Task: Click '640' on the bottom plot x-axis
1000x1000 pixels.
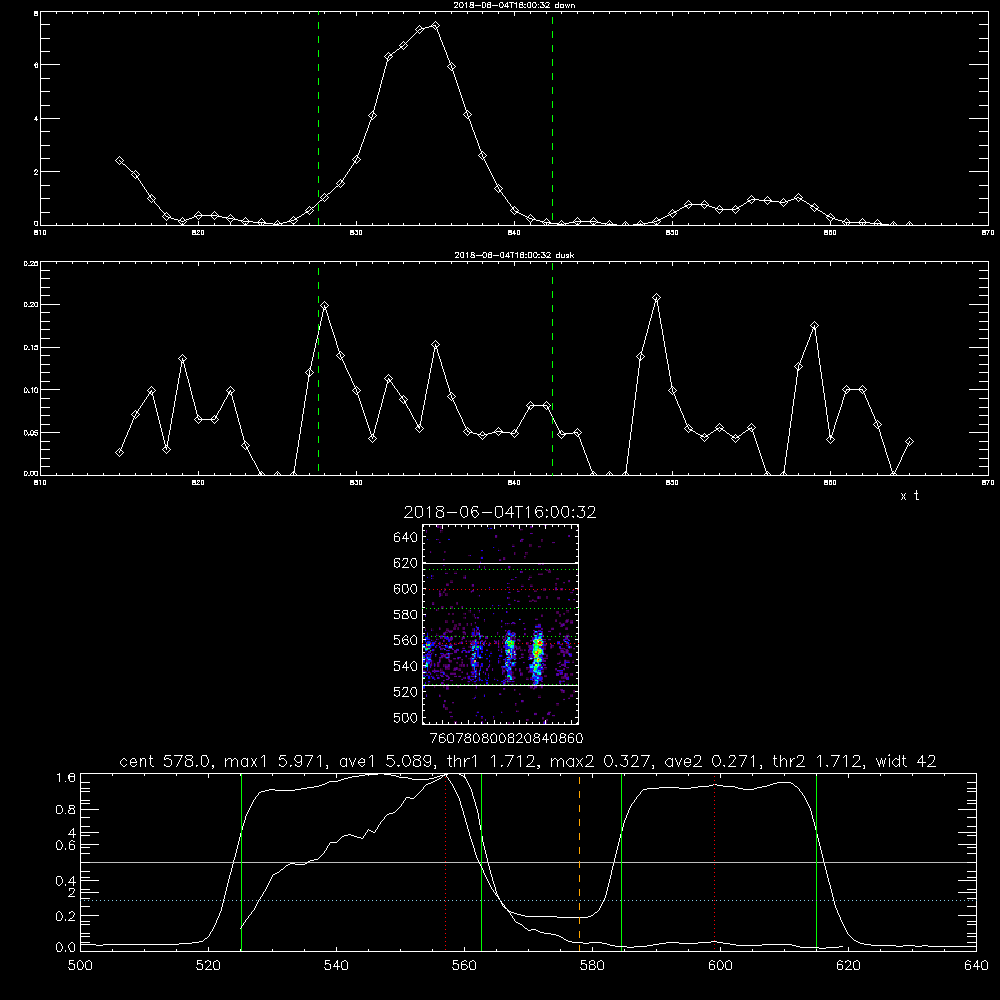Action: (976, 966)
